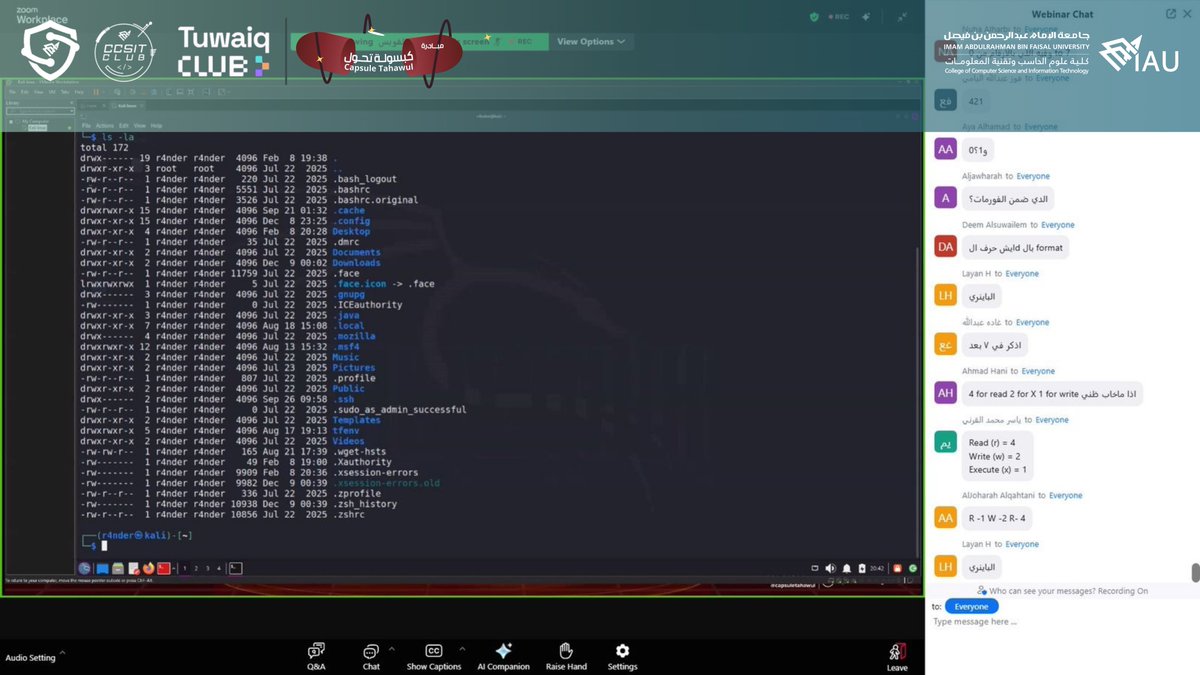Open the Q&A panel in Zoom
This screenshot has height=675, width=1200.
click(x=316, y=657)
